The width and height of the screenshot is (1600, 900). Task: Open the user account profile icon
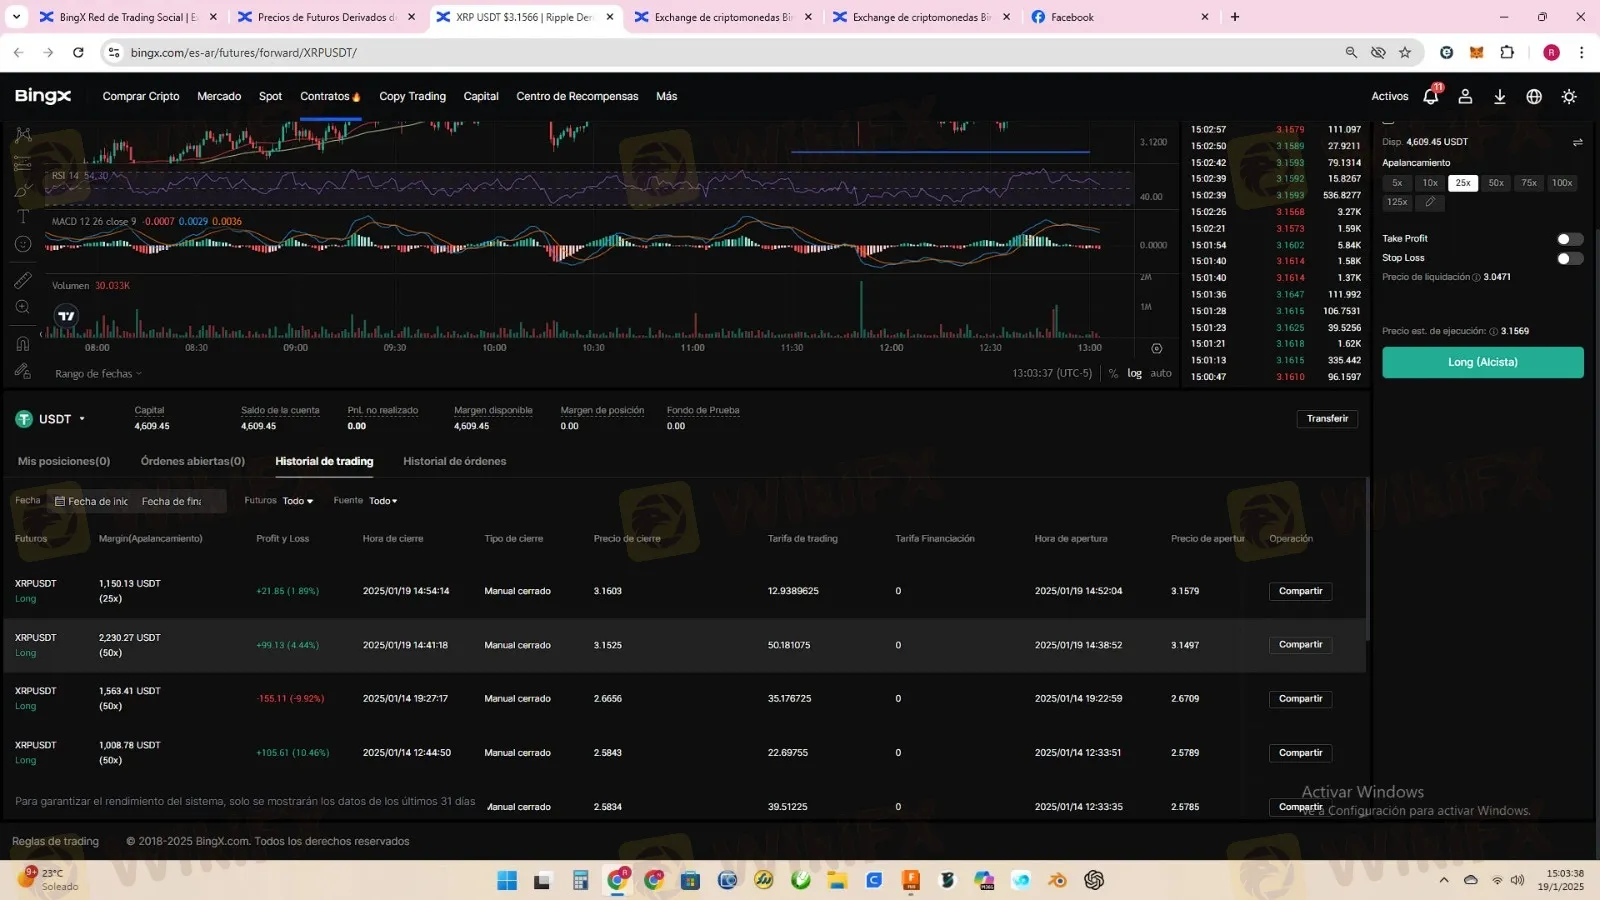tap(1465, 96)
